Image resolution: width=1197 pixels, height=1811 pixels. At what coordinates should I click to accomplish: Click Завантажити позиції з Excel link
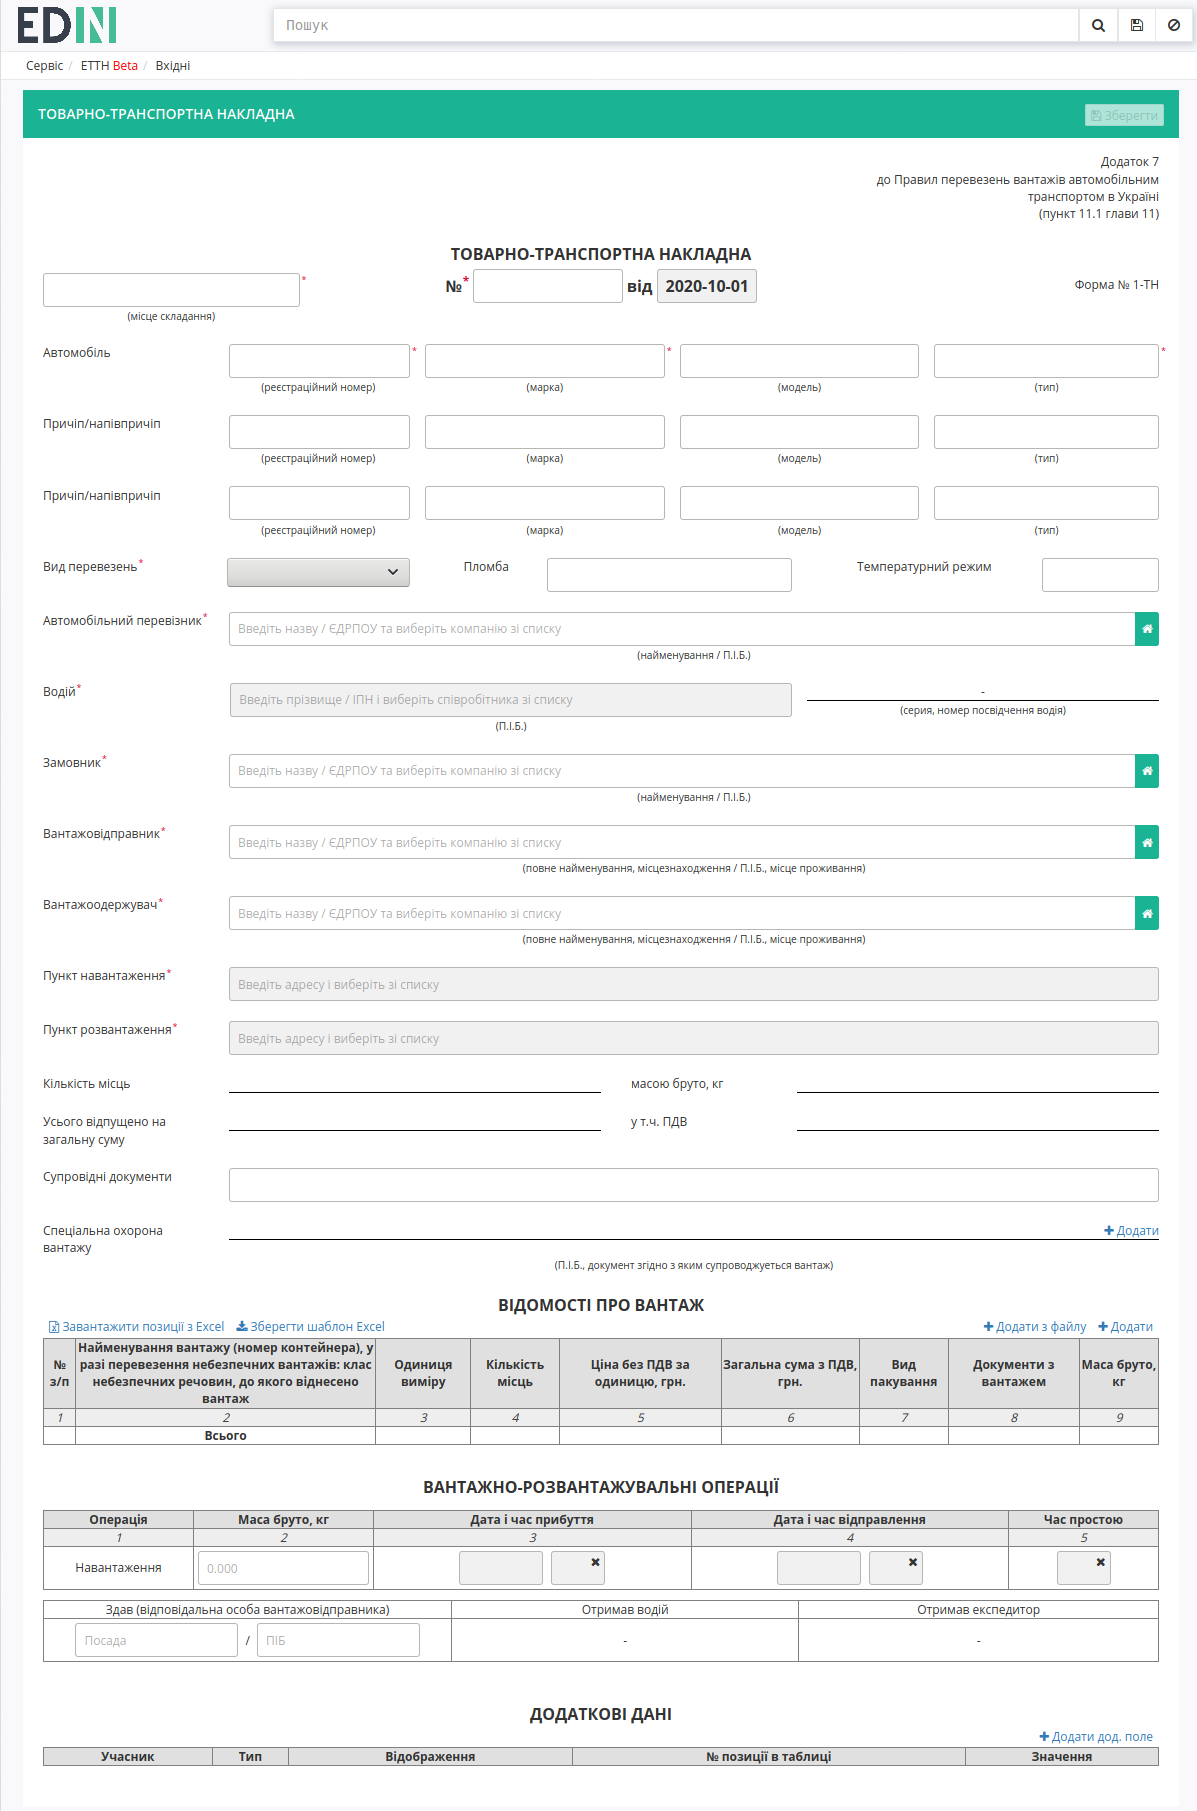coord(136,1327)
